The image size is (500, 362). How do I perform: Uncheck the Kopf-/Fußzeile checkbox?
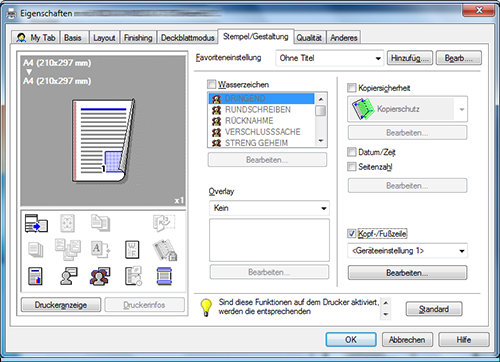[x=352, y=233]
